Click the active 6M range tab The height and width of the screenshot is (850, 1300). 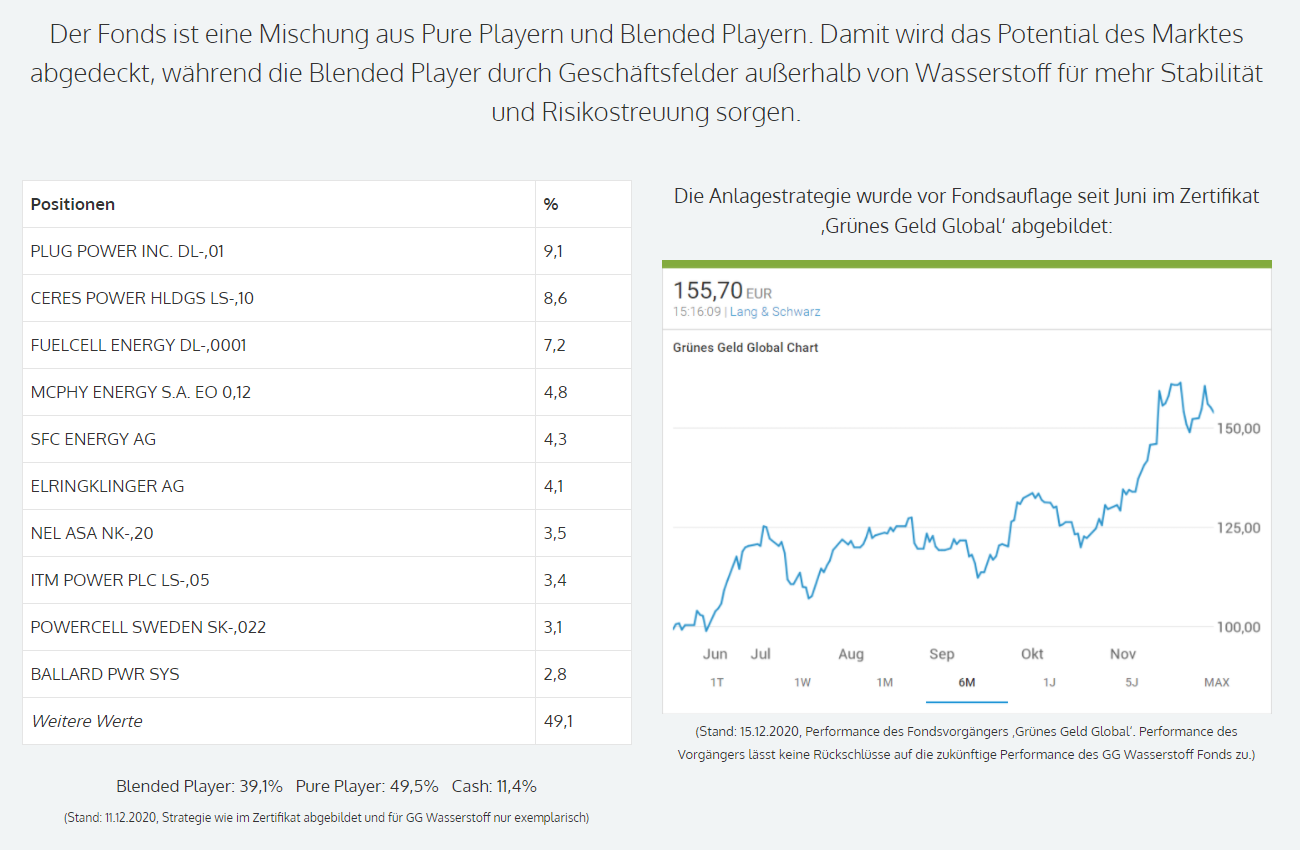(966, 682)
